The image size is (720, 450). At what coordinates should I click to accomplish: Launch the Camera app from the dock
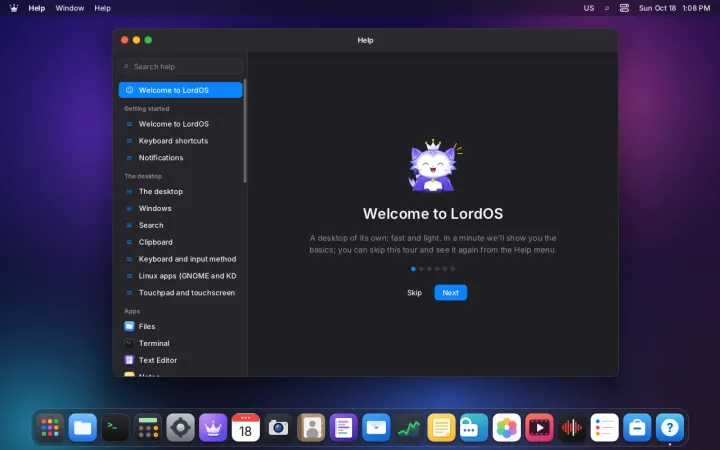pyautogui.click(x=278, y=428)
